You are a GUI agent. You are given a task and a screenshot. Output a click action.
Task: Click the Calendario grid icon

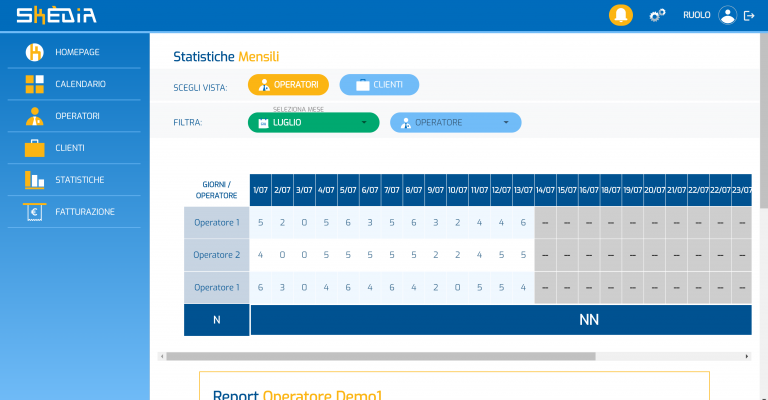click(35, 84)
